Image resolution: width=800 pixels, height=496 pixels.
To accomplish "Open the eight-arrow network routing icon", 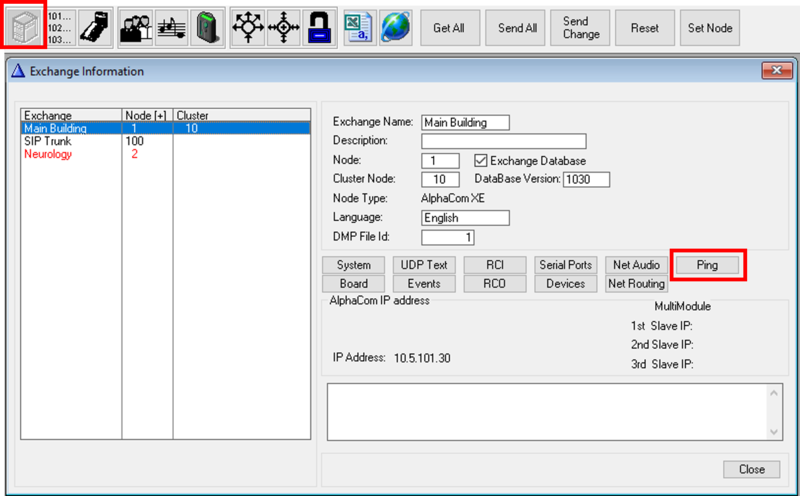I will 248,28.
